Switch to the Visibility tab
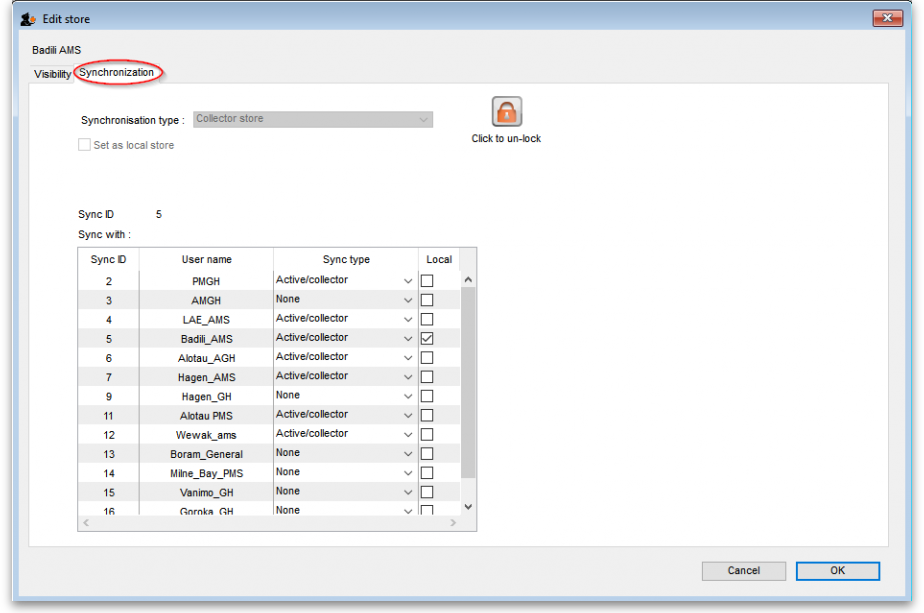The image size is (924, 613). click(52, 74)
